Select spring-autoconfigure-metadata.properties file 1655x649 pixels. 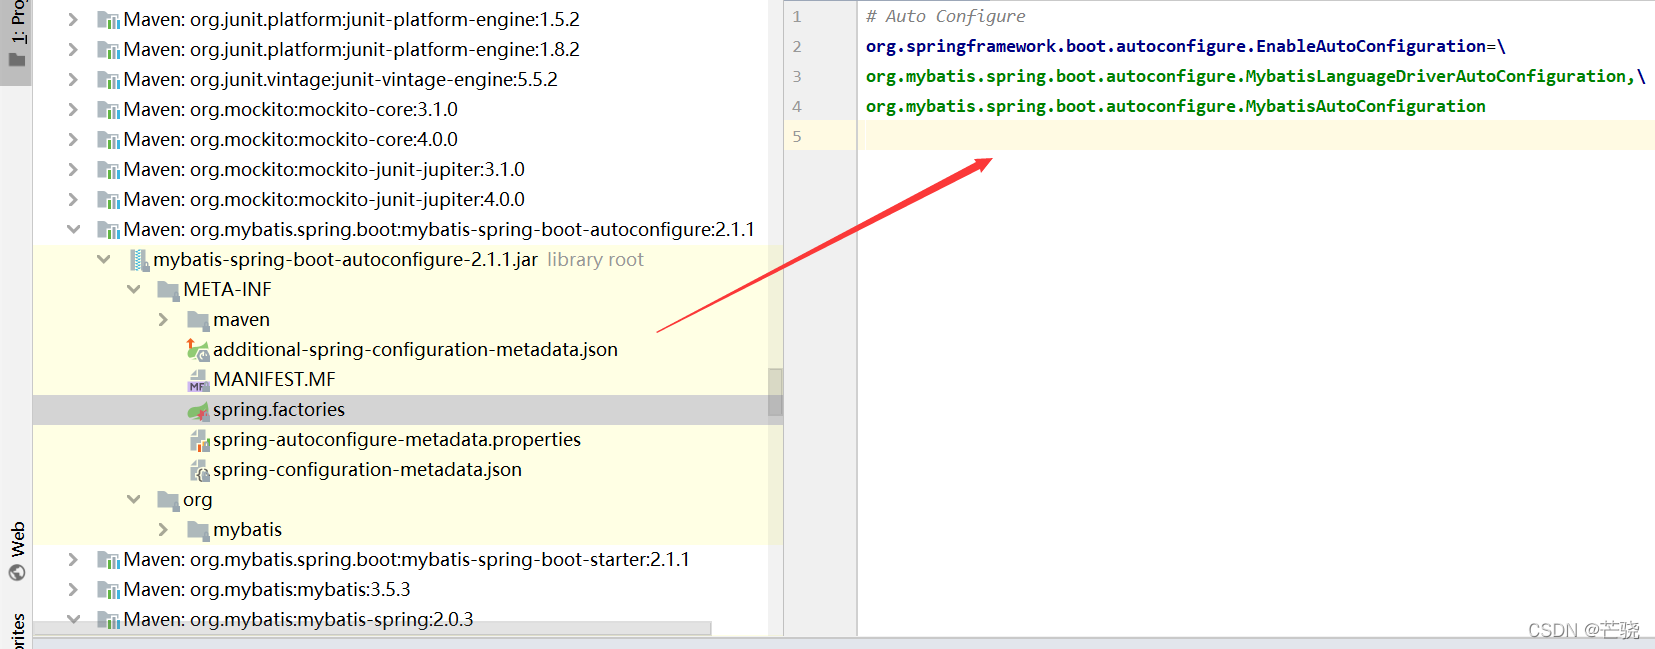[396, 439]
